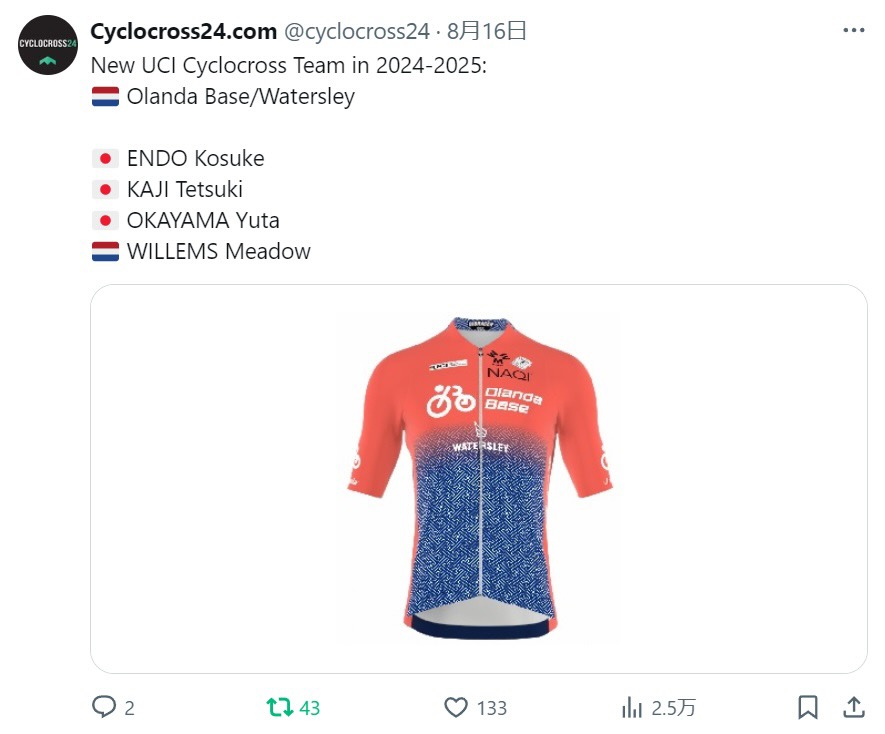
Task: Open the reply comment icon
Action: 104,707
